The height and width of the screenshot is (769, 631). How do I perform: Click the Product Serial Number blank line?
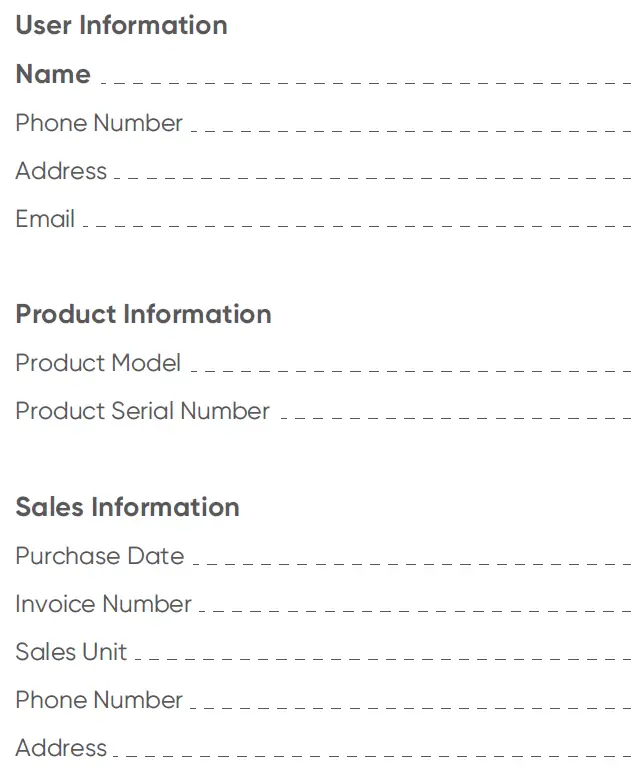[x=454, y=415]
